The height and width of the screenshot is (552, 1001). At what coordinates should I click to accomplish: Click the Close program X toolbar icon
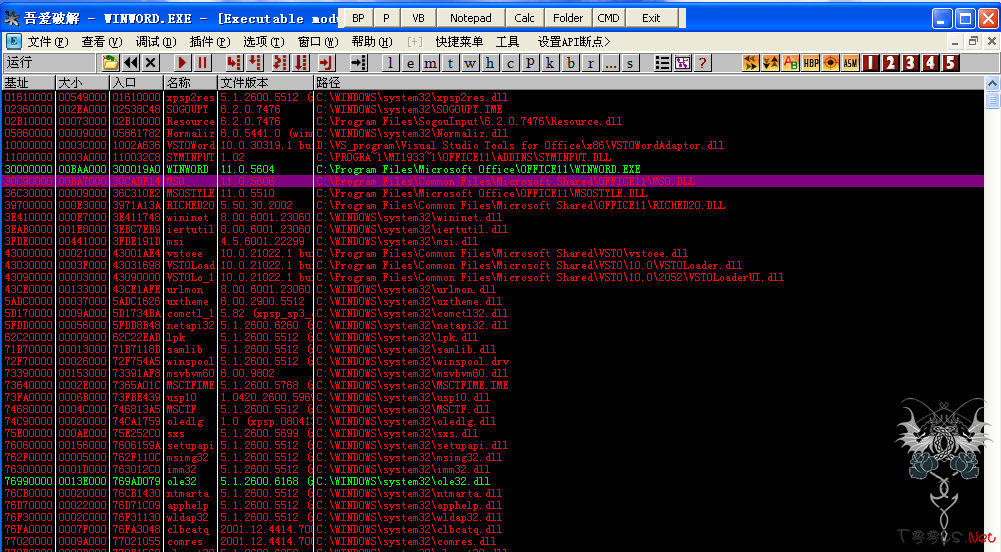click(151, 63)
